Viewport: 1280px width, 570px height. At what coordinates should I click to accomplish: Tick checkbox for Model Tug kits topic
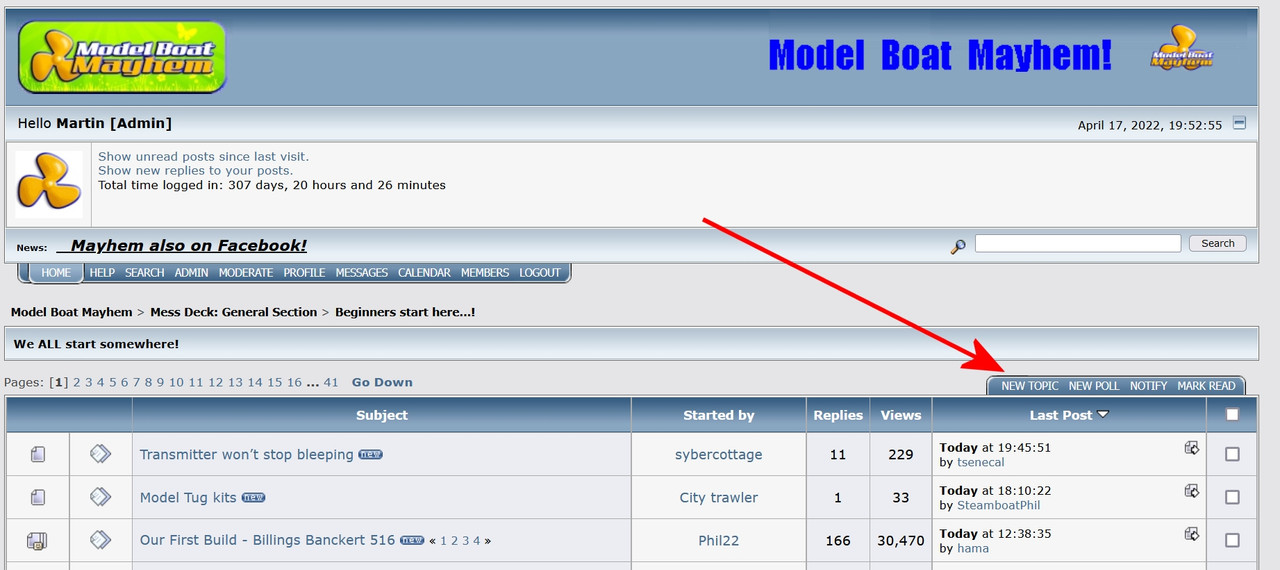pyautogui.click(x=1232, y=497)
